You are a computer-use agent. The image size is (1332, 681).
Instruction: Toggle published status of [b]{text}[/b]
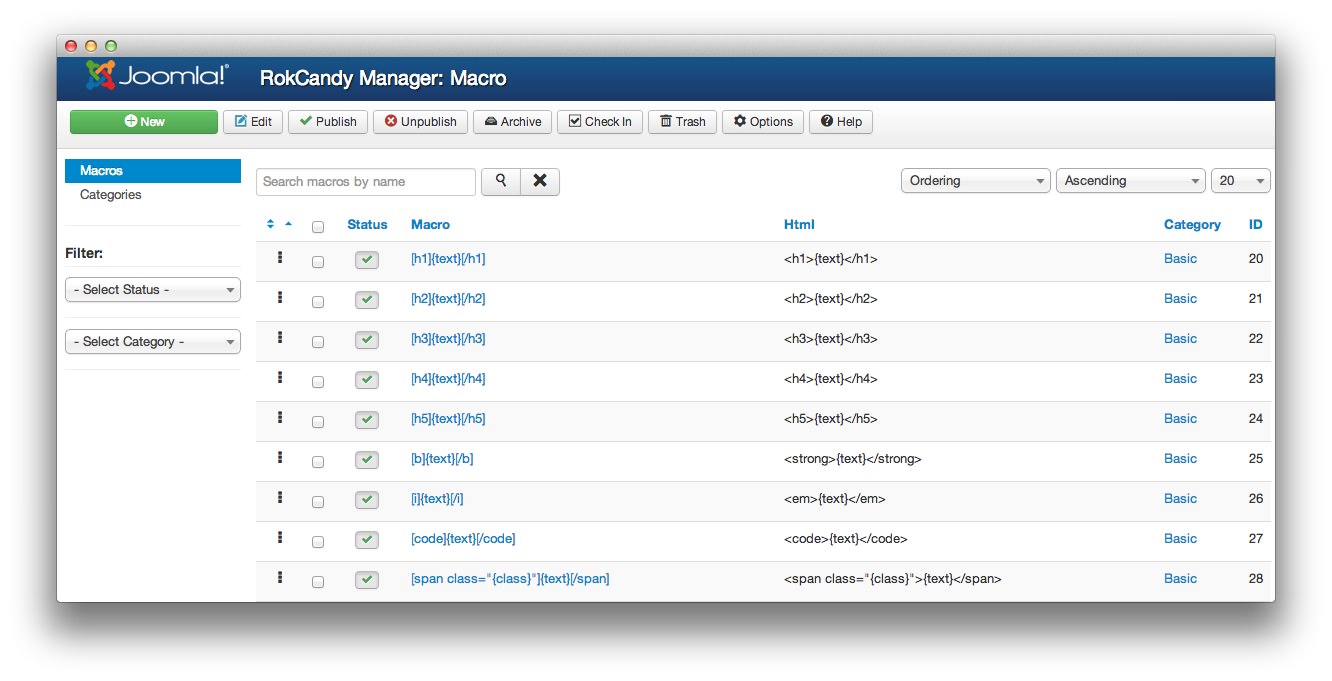point(367,460)
